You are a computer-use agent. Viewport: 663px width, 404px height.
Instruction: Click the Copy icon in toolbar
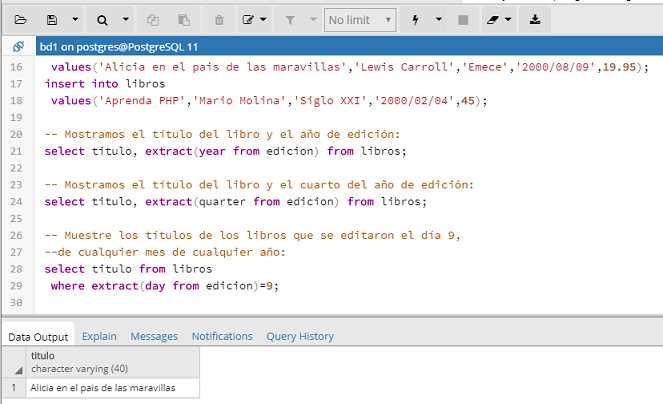point(153,19)
